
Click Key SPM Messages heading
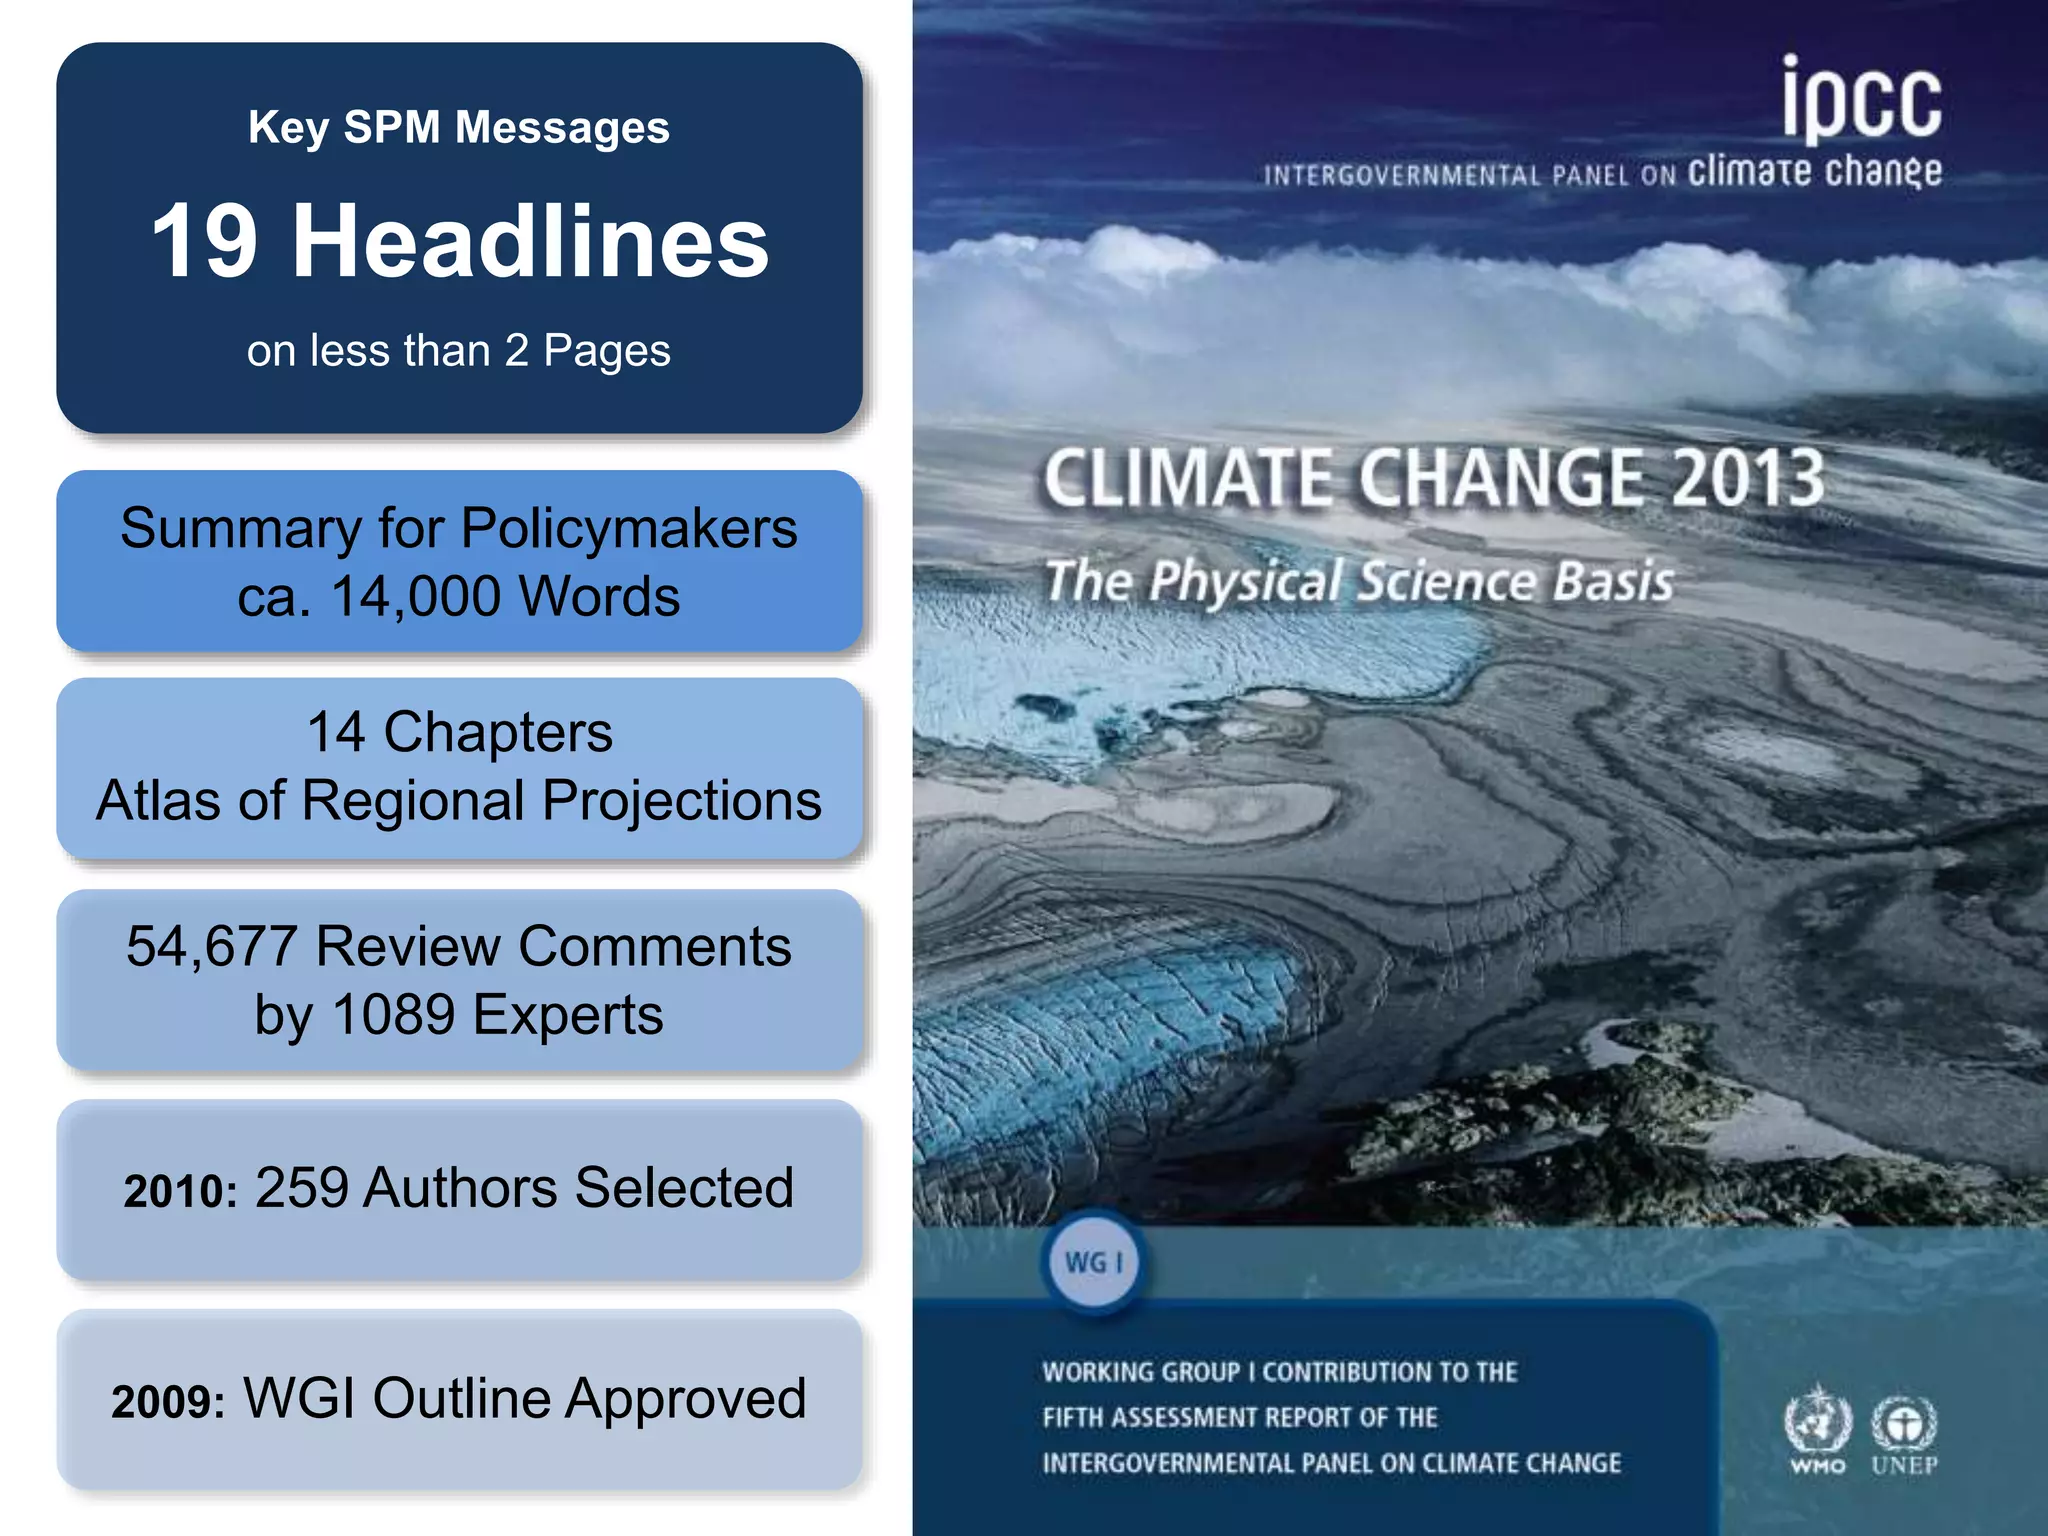(459, 128)
